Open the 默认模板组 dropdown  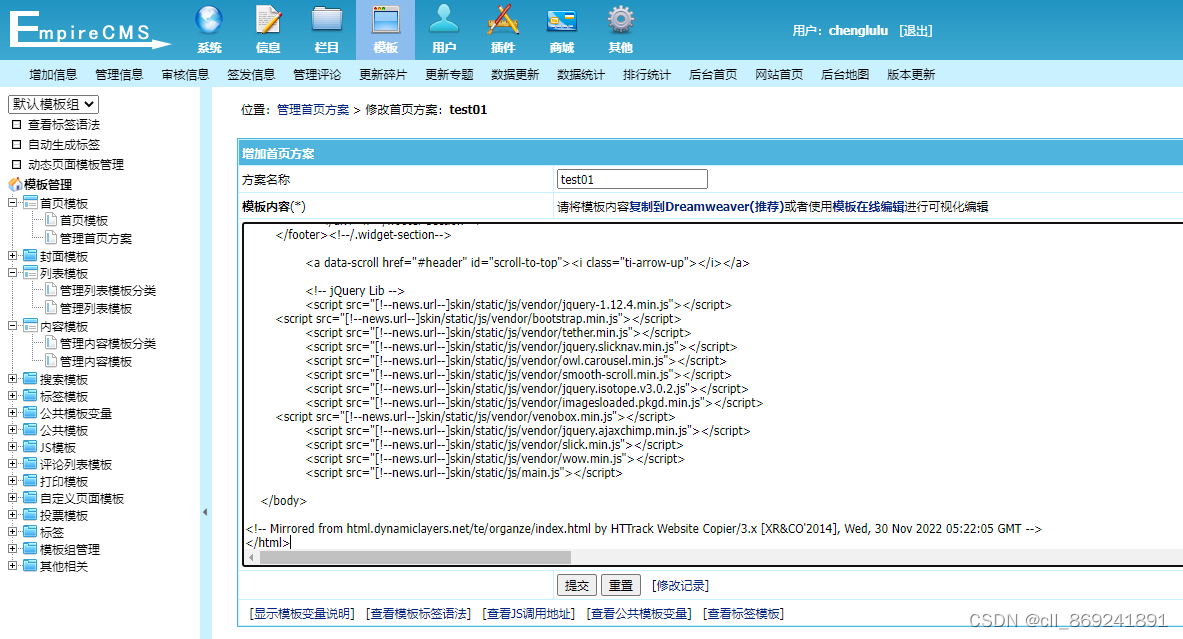tap(54, 104)
